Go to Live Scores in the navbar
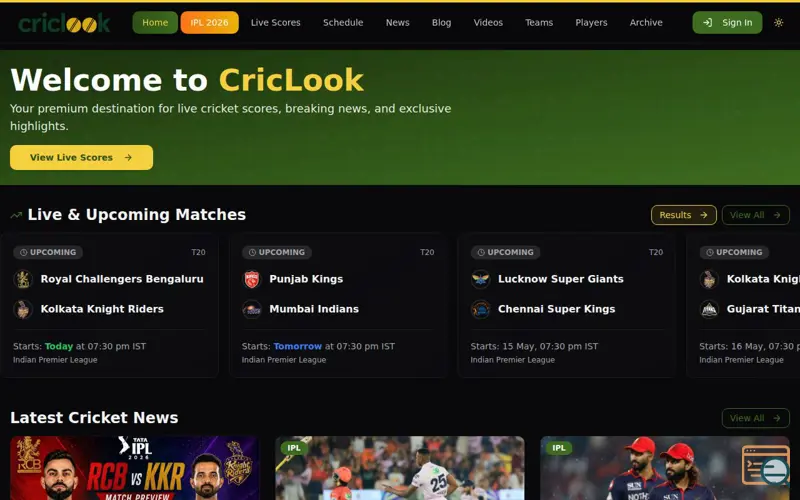Image resolution: width=800 pixels, height=500 pixels. (276, 22)
